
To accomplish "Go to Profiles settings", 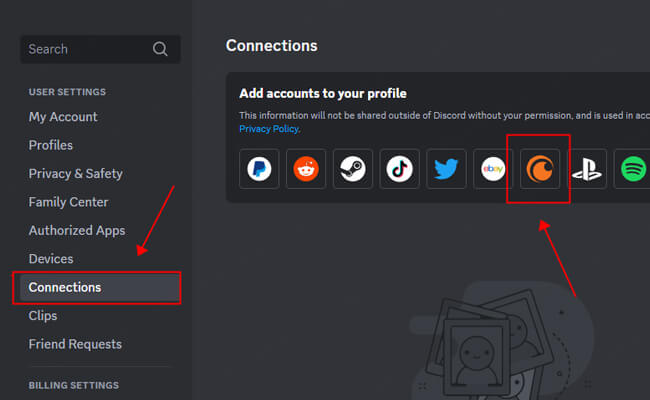I will [51, 145].
